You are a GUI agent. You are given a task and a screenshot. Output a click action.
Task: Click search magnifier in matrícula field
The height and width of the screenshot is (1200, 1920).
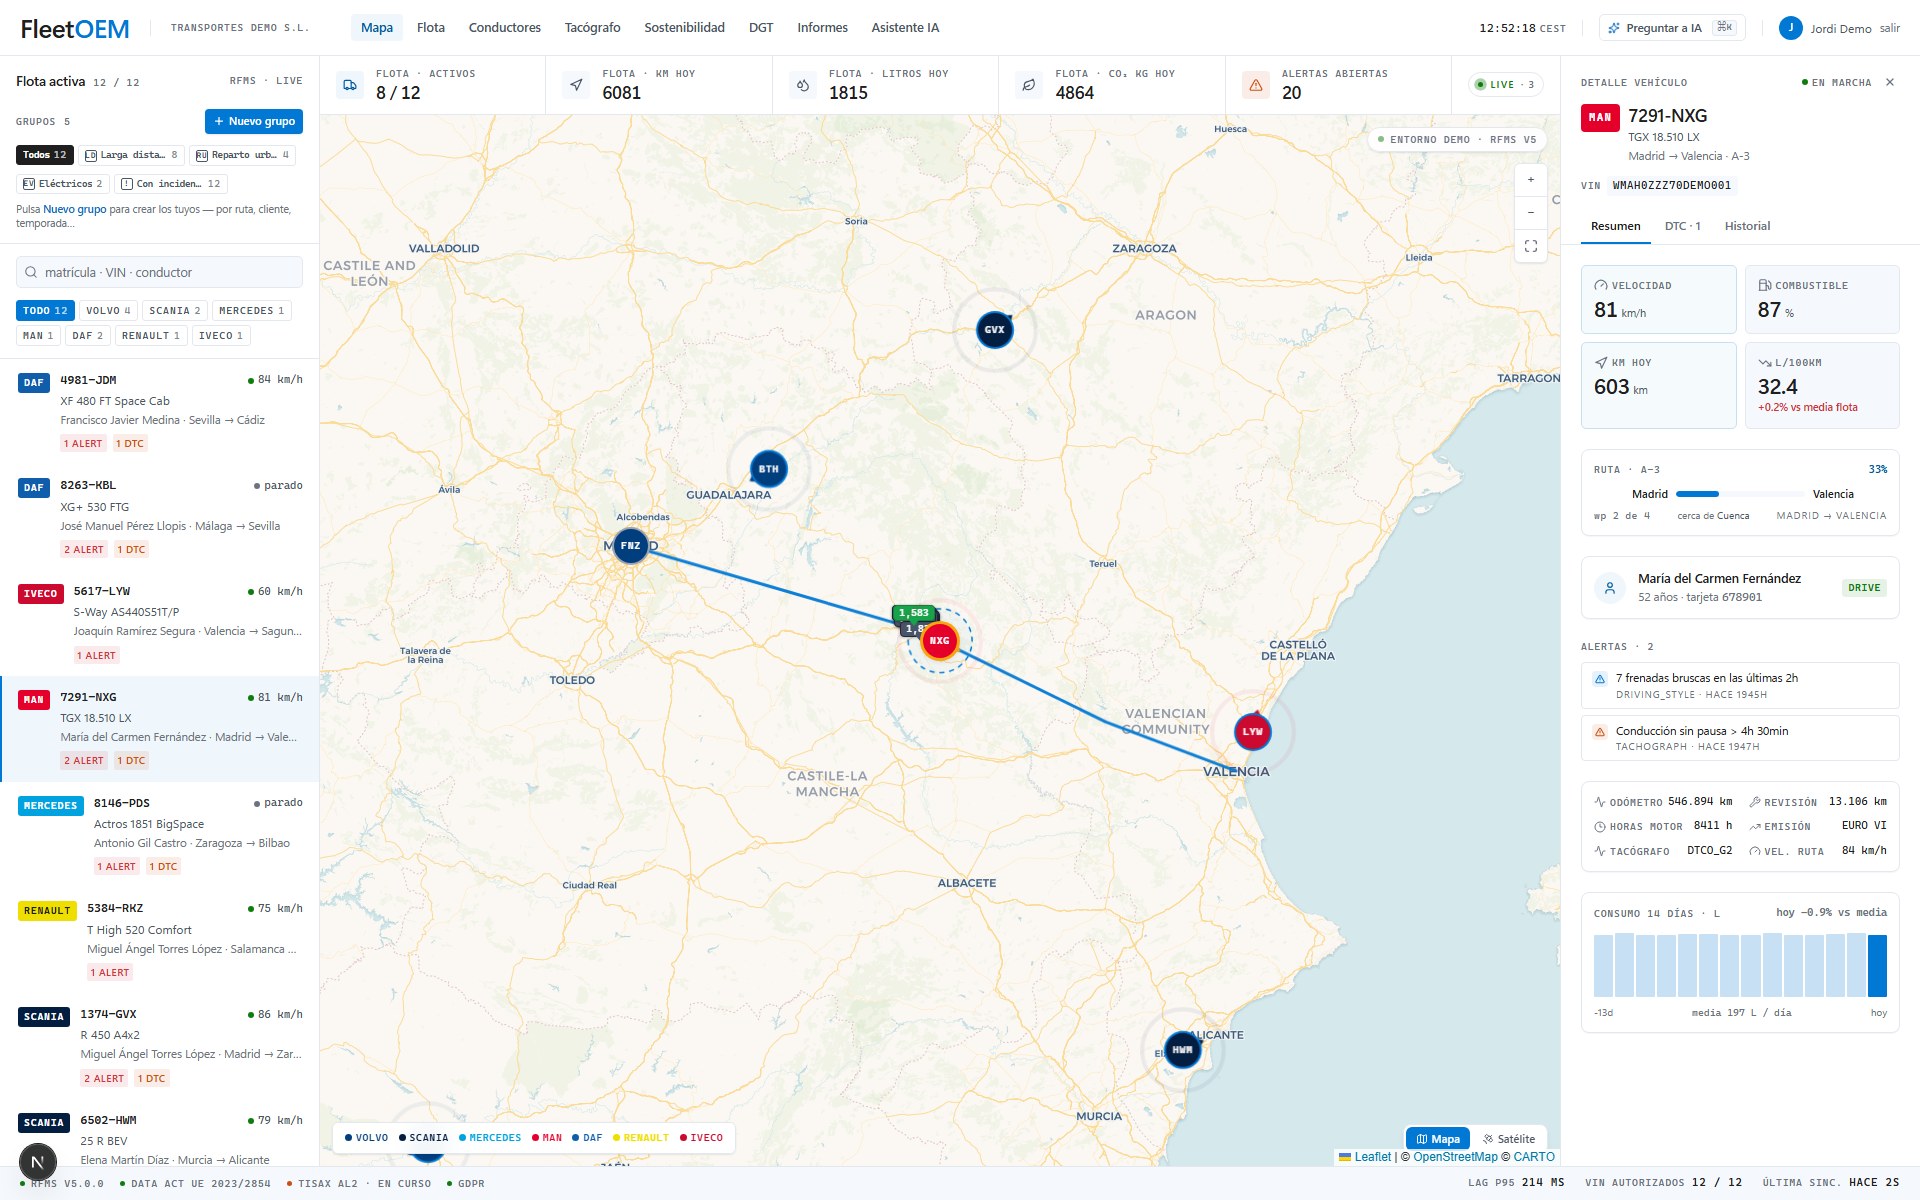32,273
